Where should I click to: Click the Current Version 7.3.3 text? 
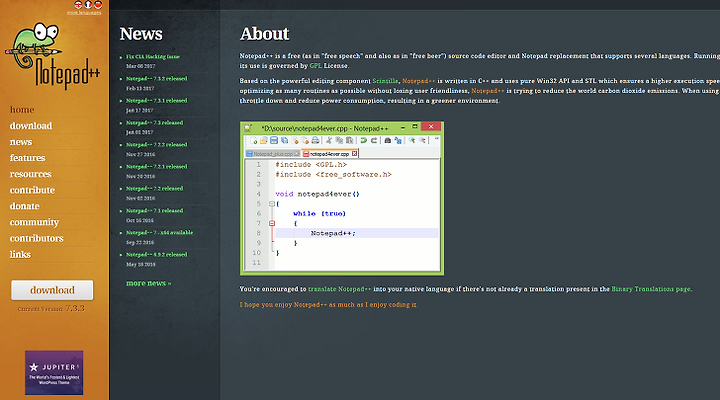pos(51,309)
